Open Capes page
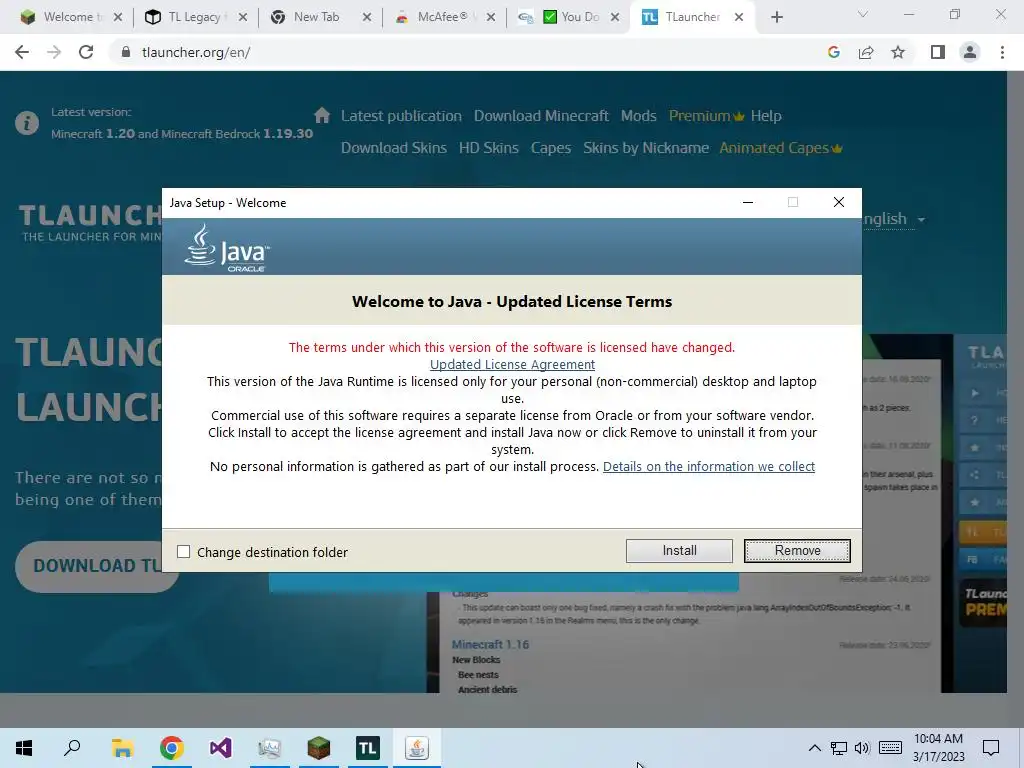Image resolution: width=1024 pixels, height=768 pixels. point(551,148)
